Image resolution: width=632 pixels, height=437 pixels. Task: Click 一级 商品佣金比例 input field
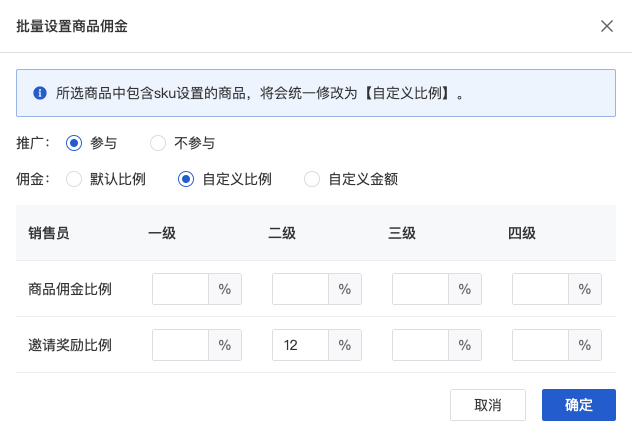coord(180,290)
